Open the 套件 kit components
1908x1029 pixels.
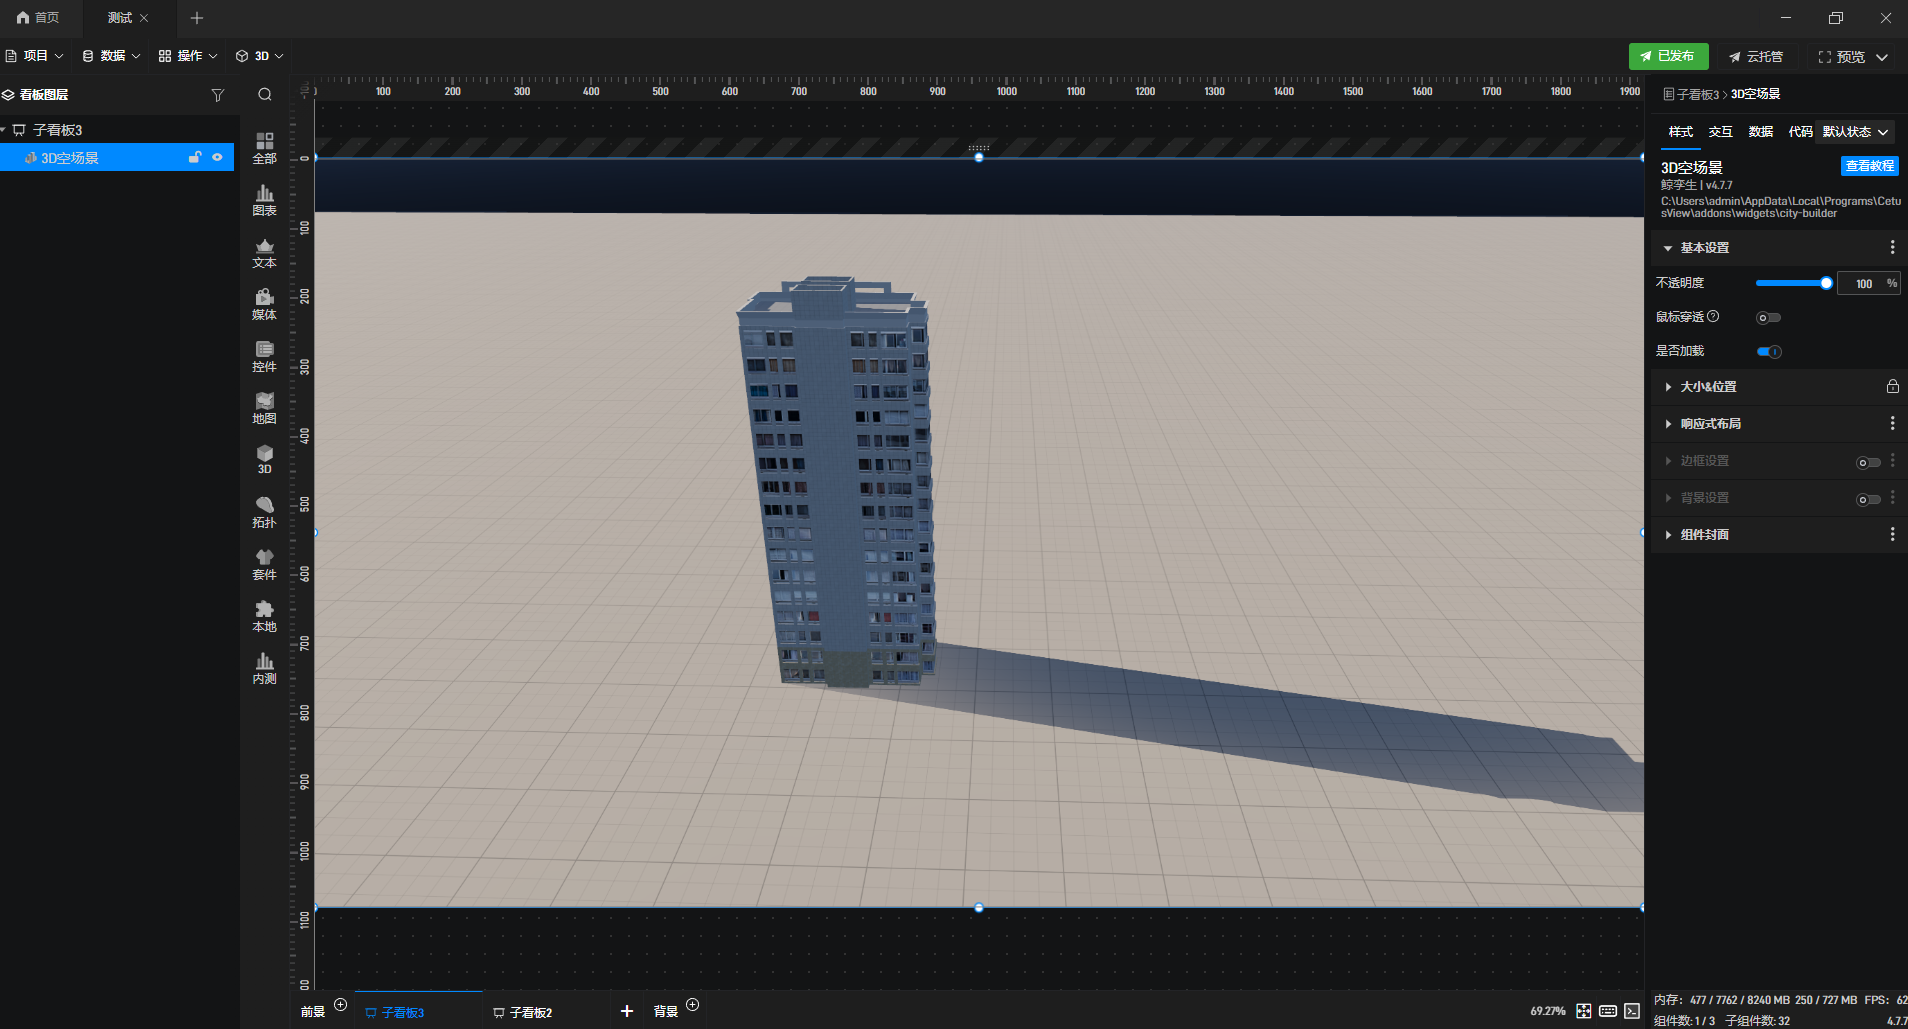click(x=264, y=564)
